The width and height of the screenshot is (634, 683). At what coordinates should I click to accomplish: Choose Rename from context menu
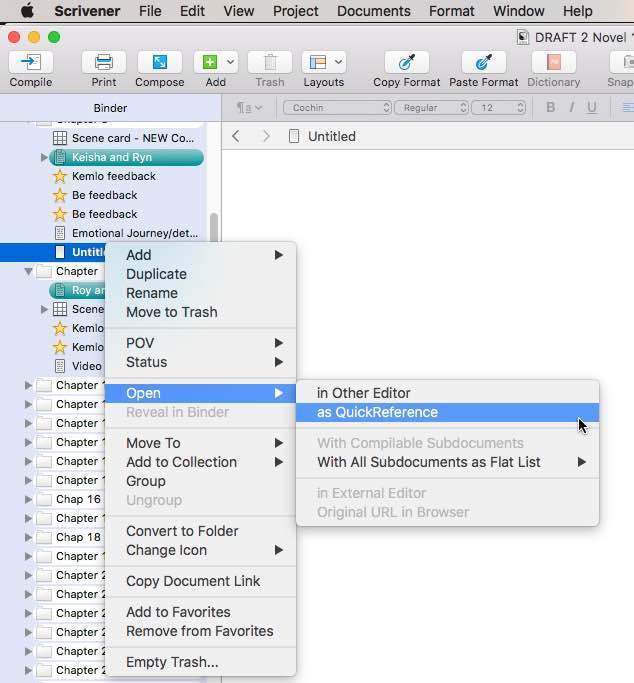tap(201, 293)
